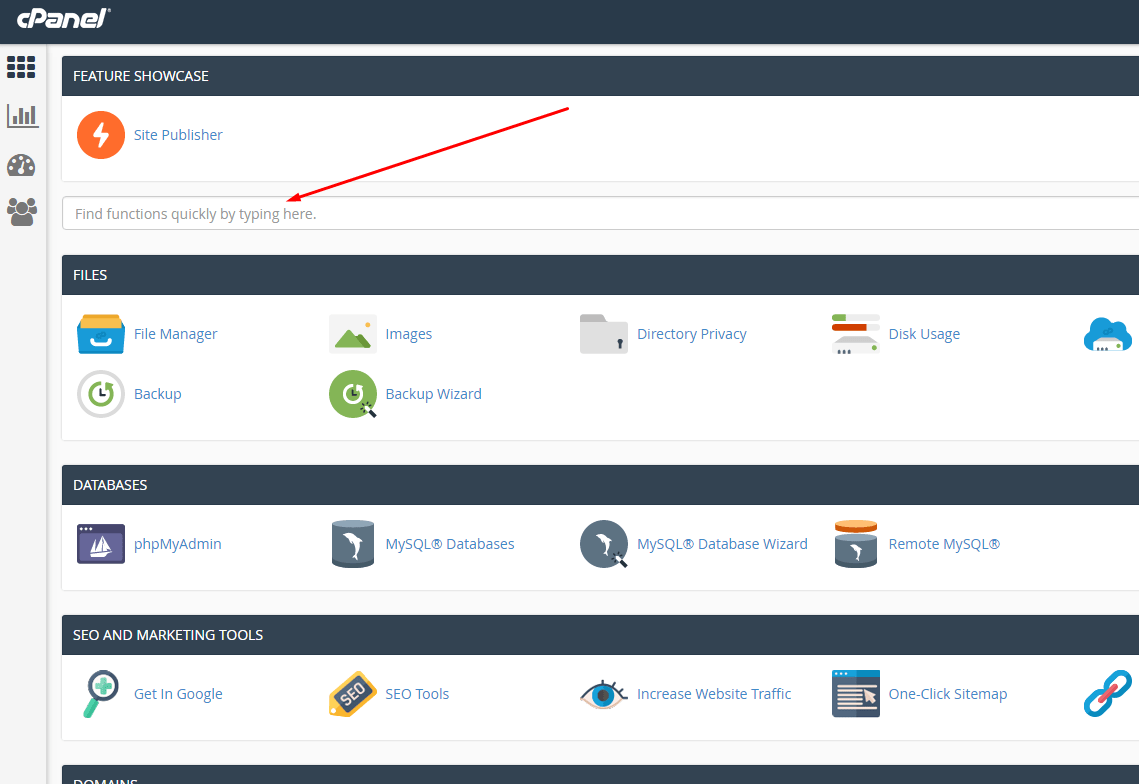Click the Disk Usage icon
Screen dimensions: 1139x784
click(856, 334)
